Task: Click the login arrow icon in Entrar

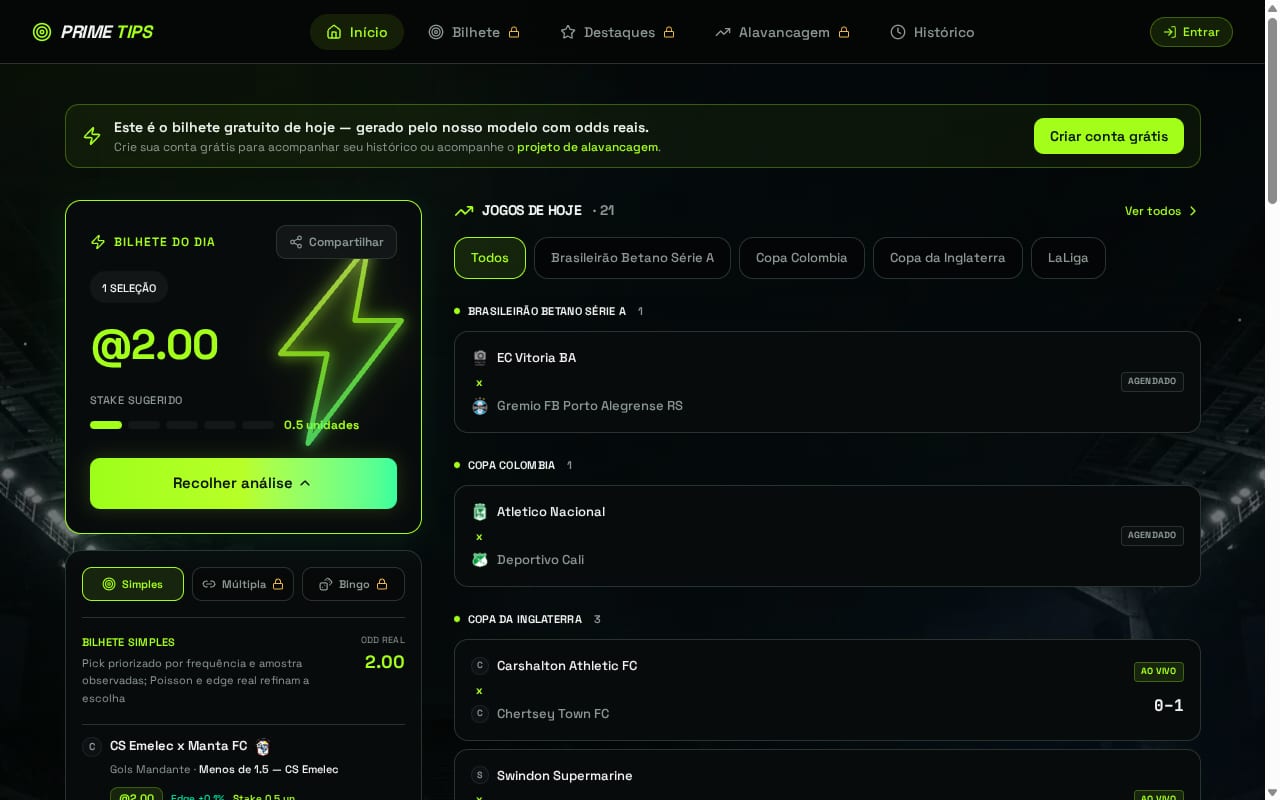Action: (1169, 32)
